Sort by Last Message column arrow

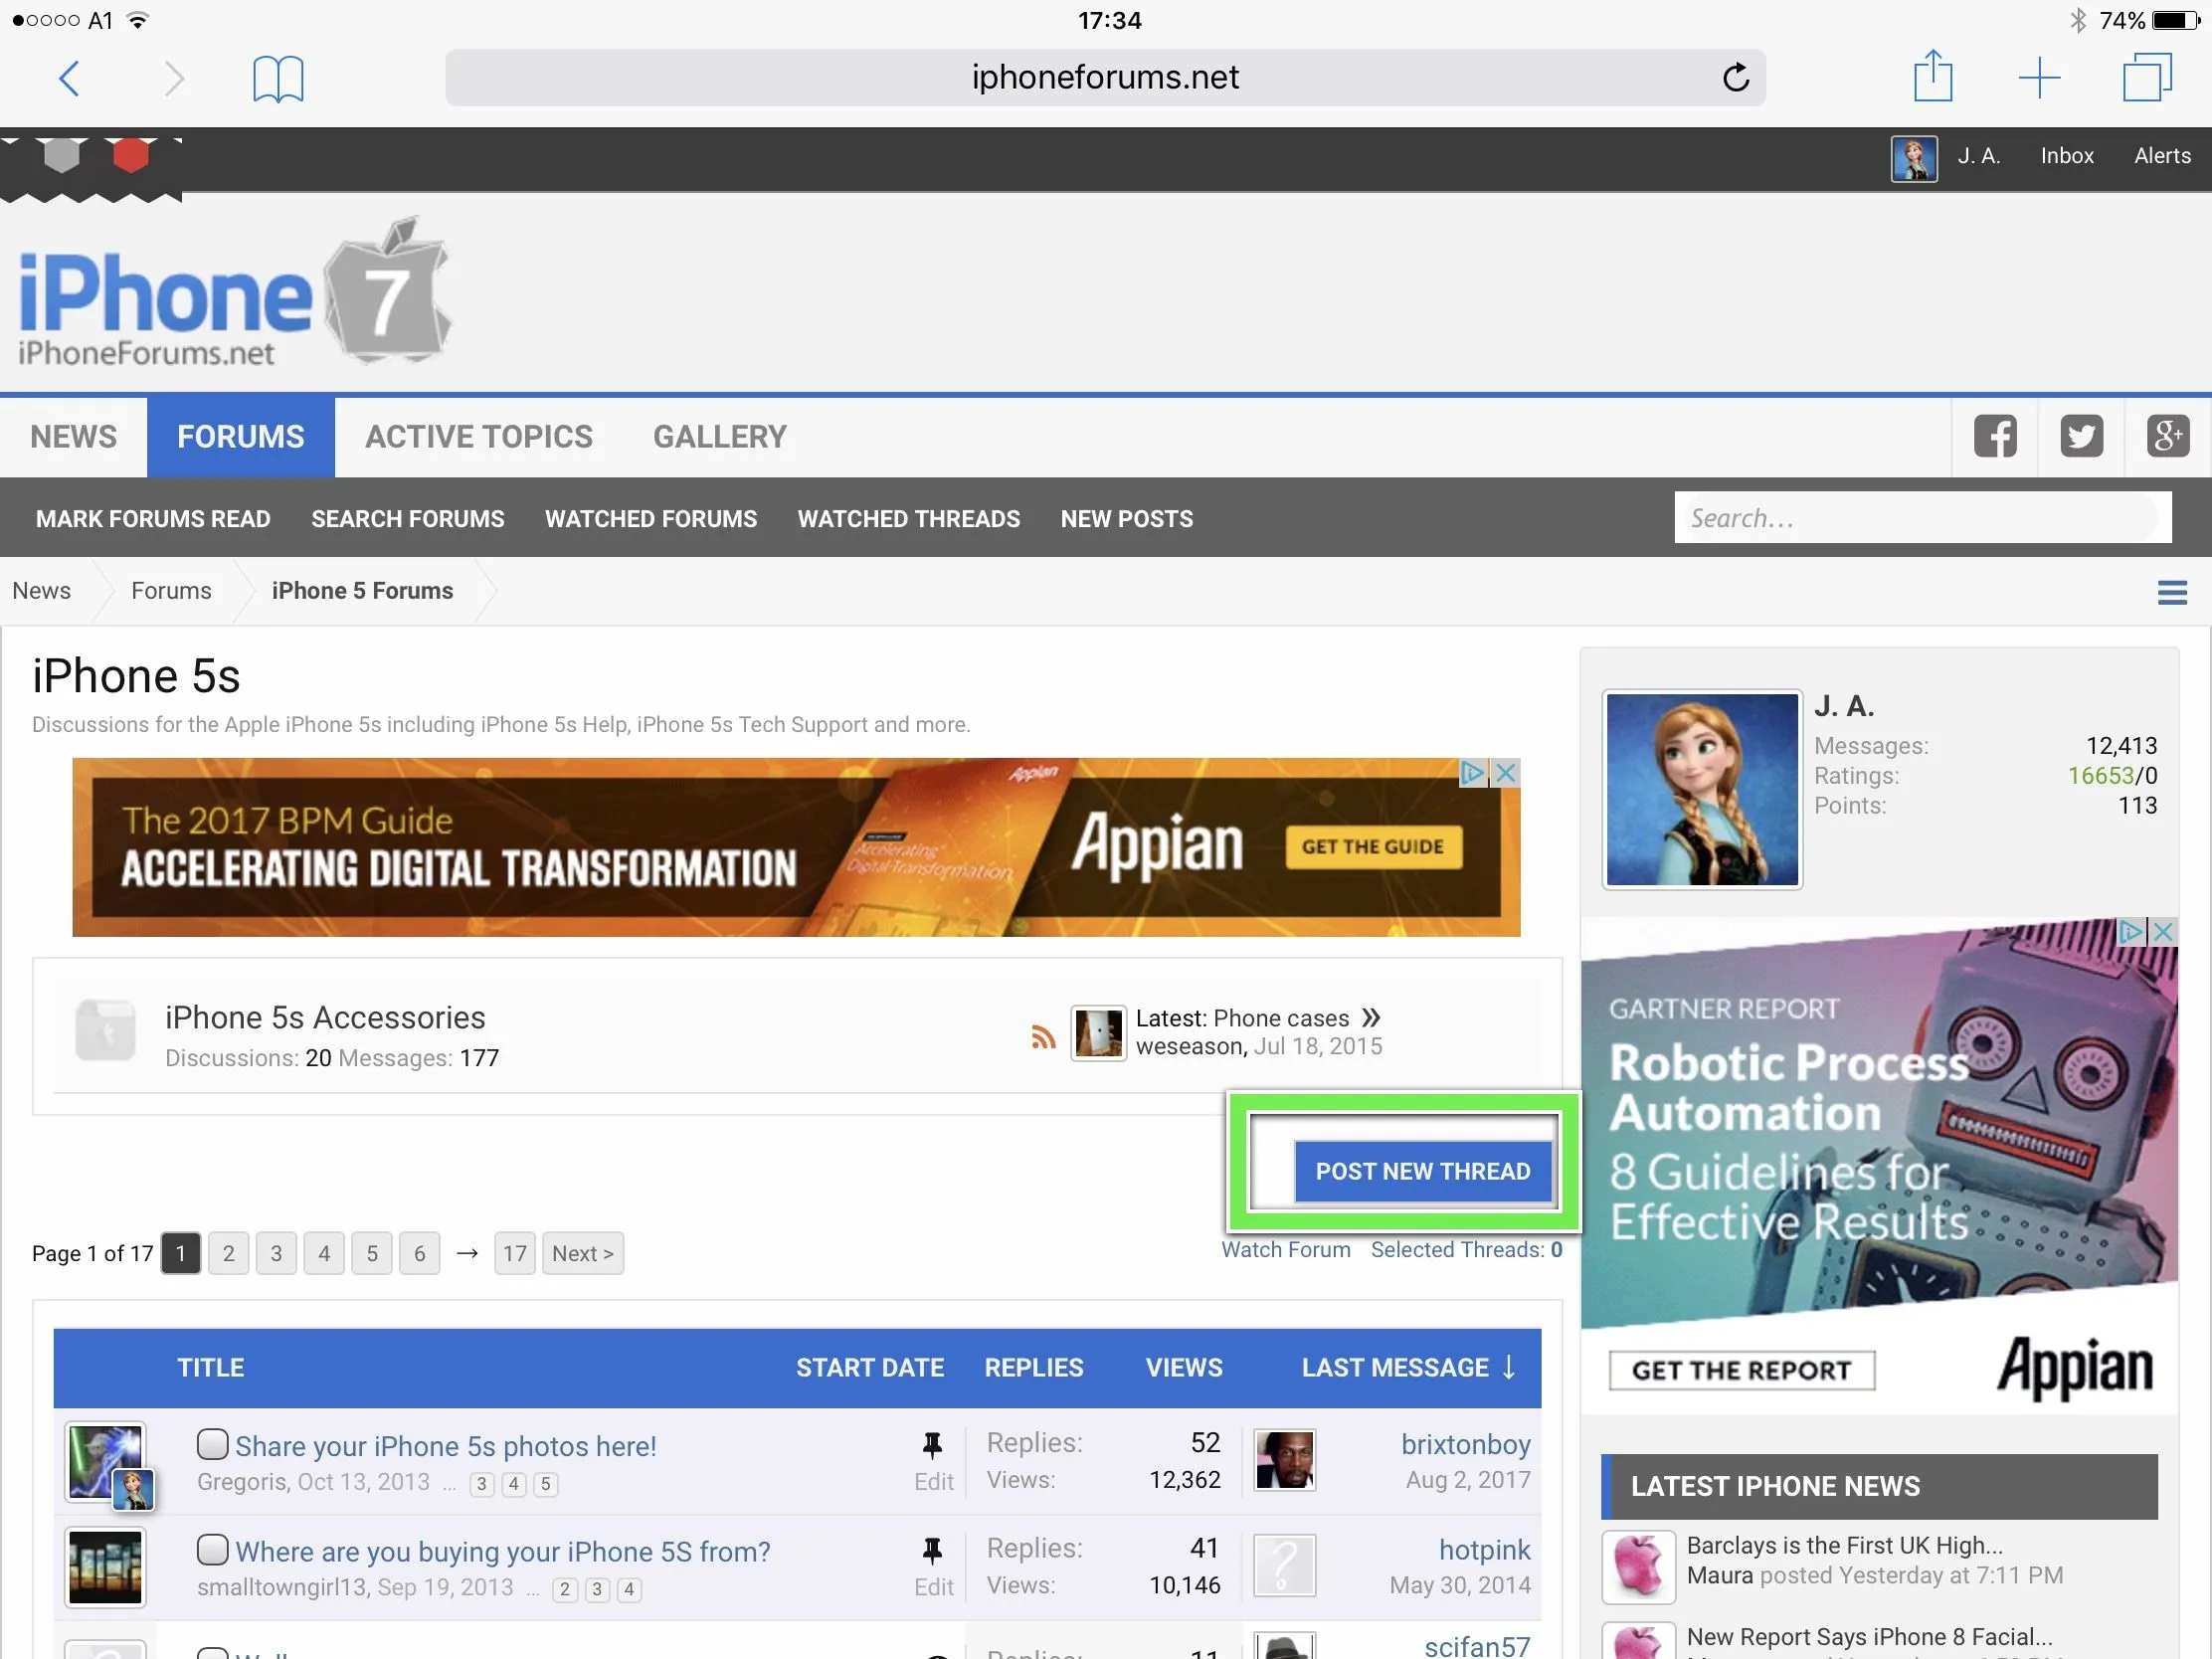pyautogui.click(x=1509, y=1367)
